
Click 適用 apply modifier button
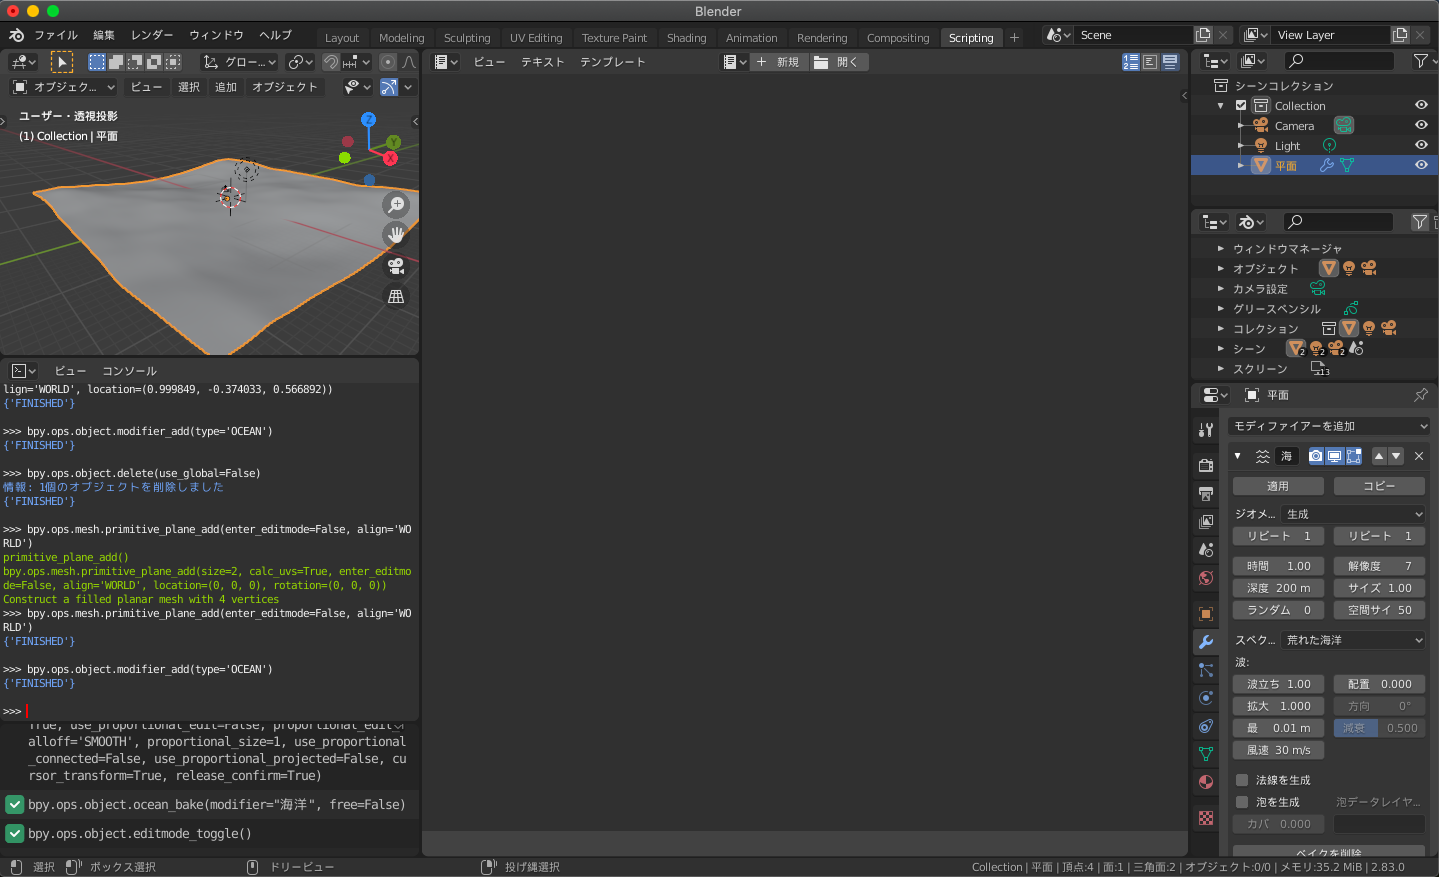click(x=1278, y=486)
